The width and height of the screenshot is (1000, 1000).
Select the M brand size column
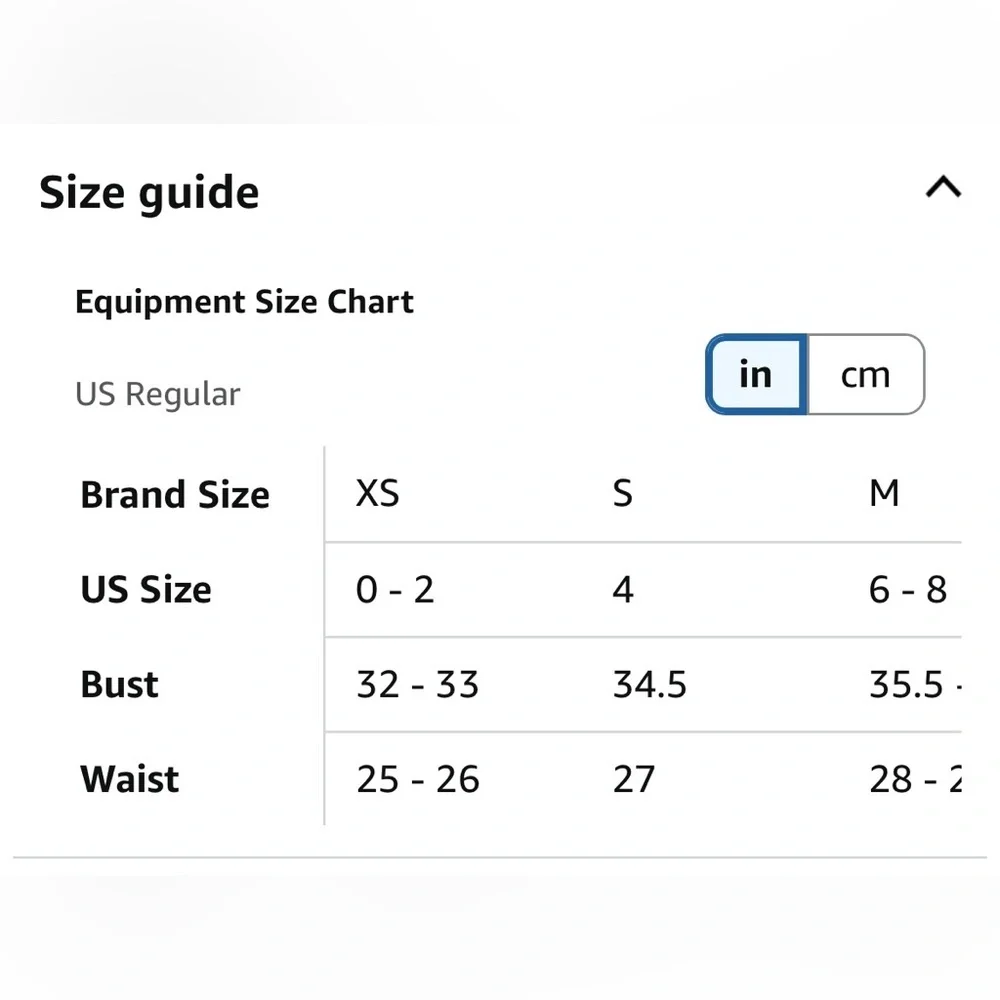[x=884, y=494]
